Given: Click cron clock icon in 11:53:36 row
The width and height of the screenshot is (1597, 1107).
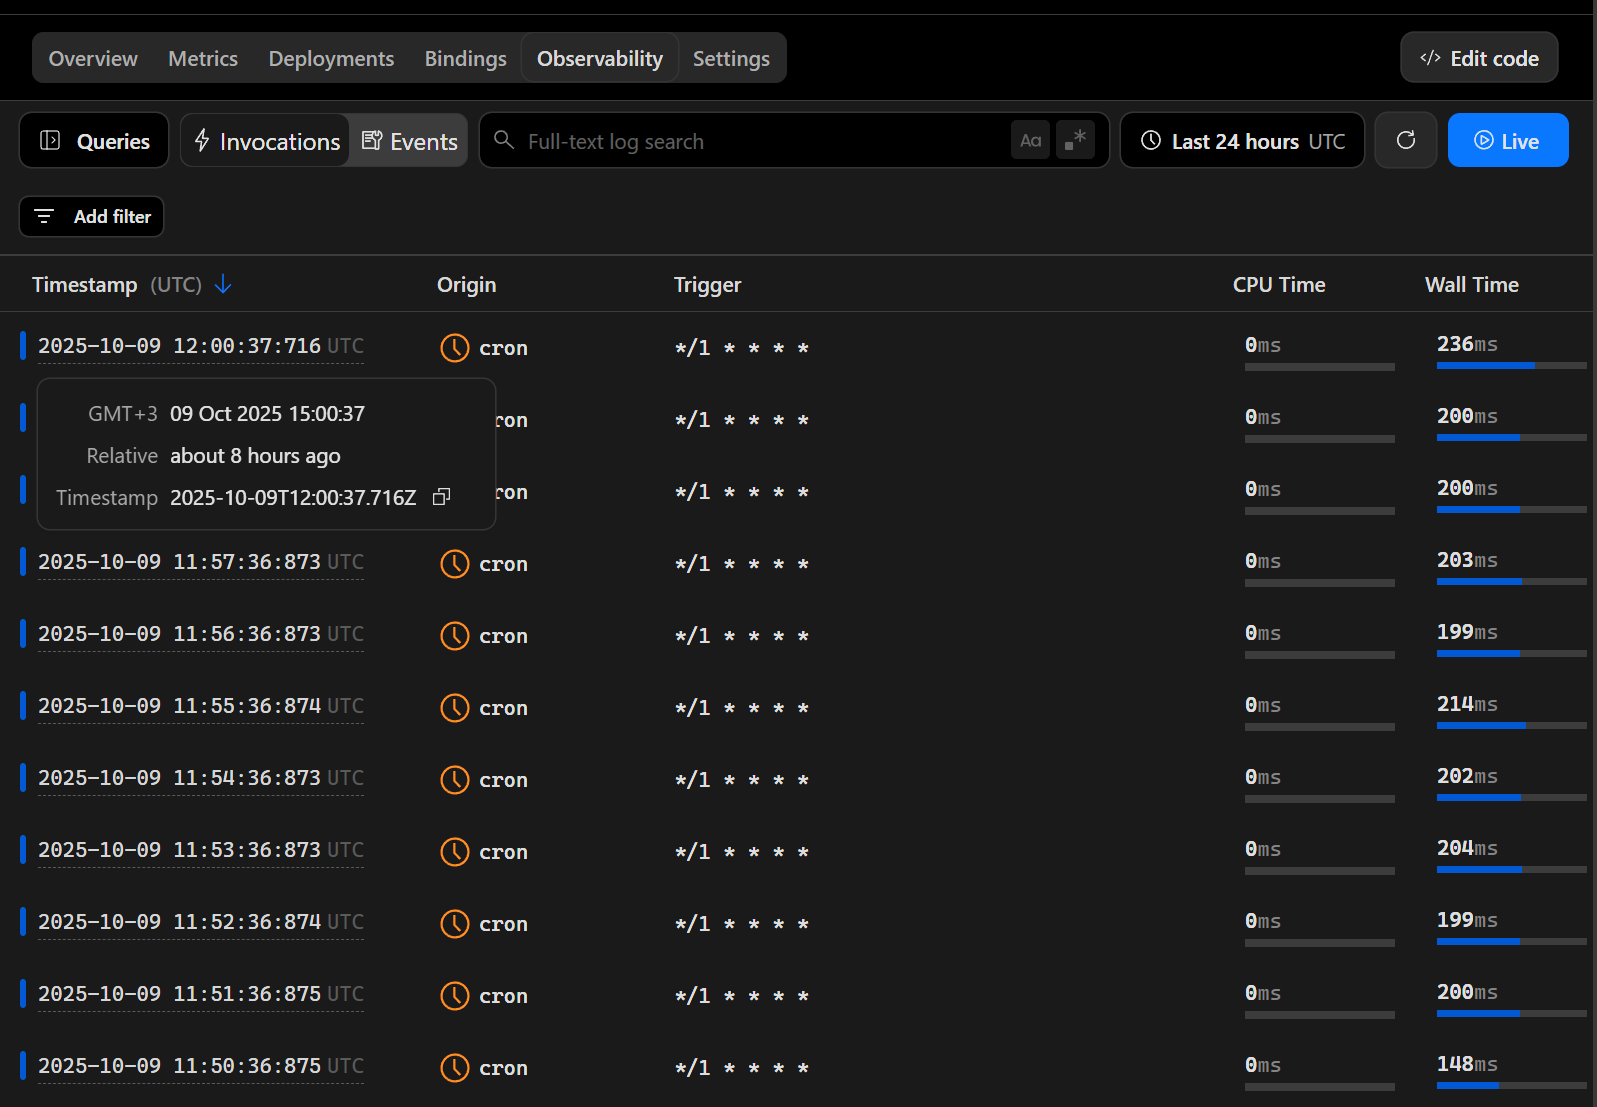Looking at the screenshot, I should pos(455,852).
